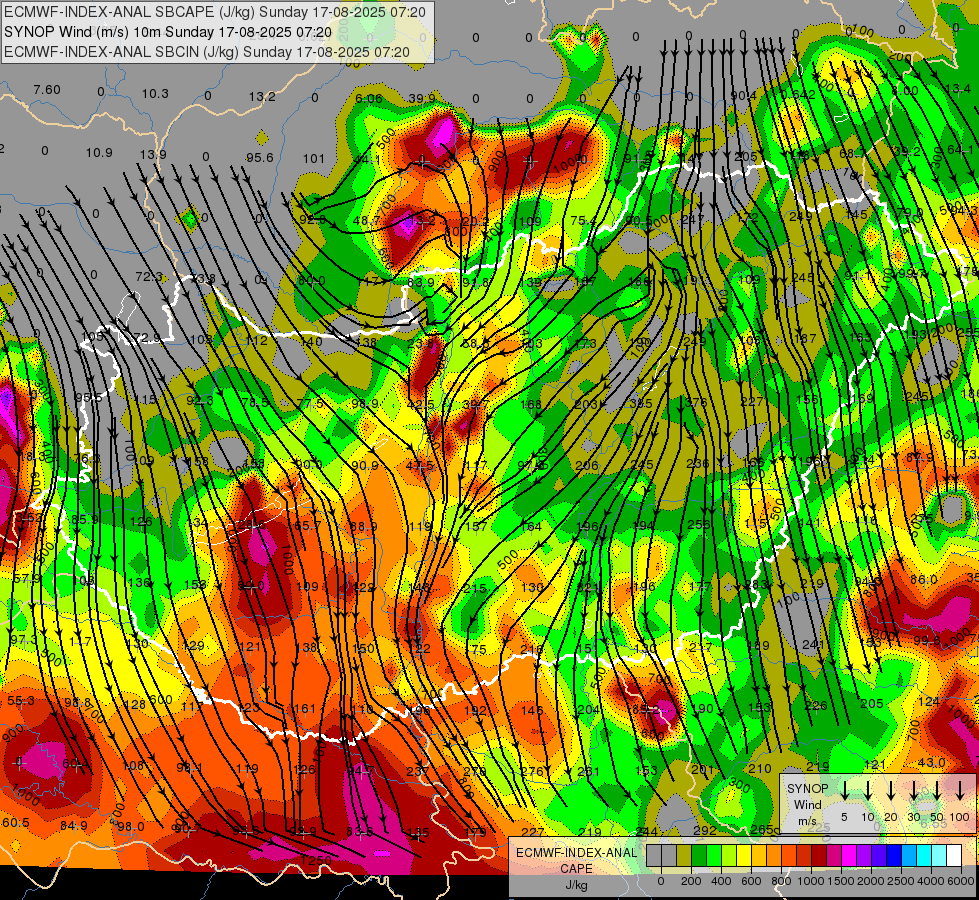Click the 84.9 value on the map

[x=74, y=826]
